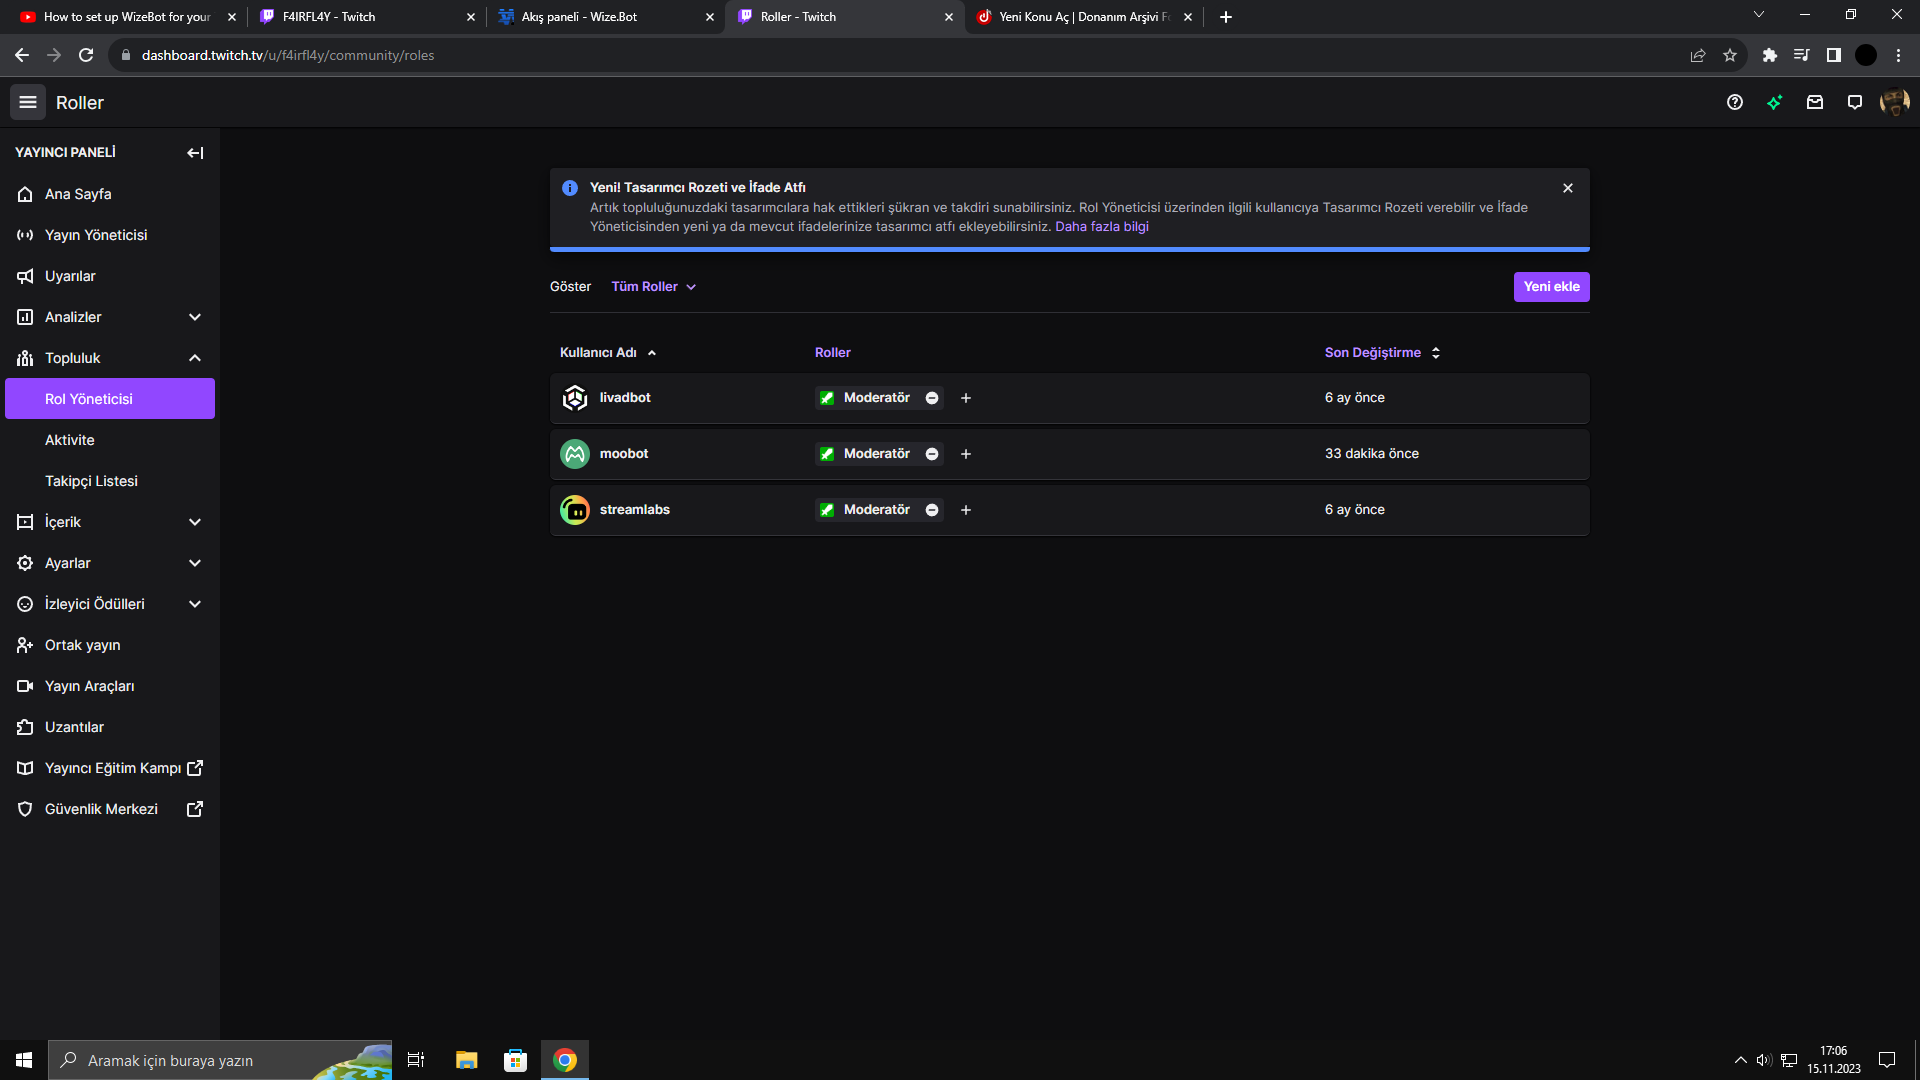The width and height of the screenshot is (1920, 1080).
Task: Open Yayın Yöneticisi
Action: [110, 235]
